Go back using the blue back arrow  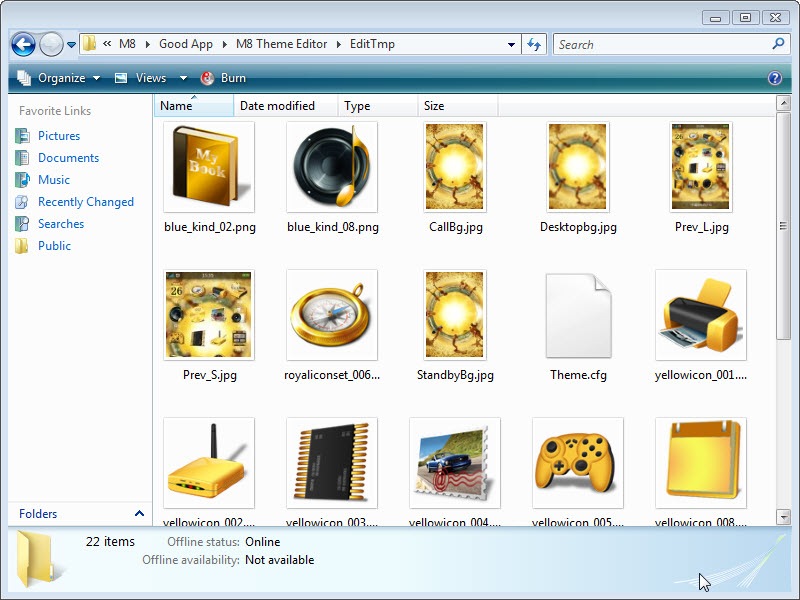pos(23,44)
